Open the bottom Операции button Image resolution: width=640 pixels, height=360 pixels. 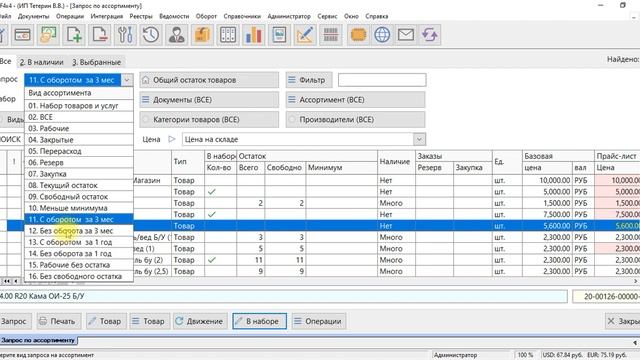pyautogui.click(x=319, y=321)
